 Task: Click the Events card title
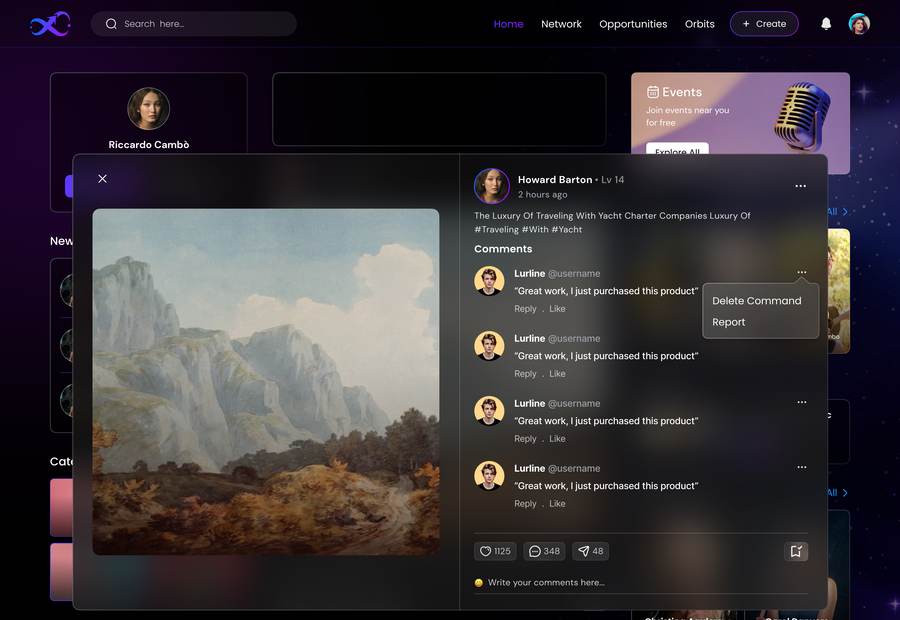click(682, 92)
